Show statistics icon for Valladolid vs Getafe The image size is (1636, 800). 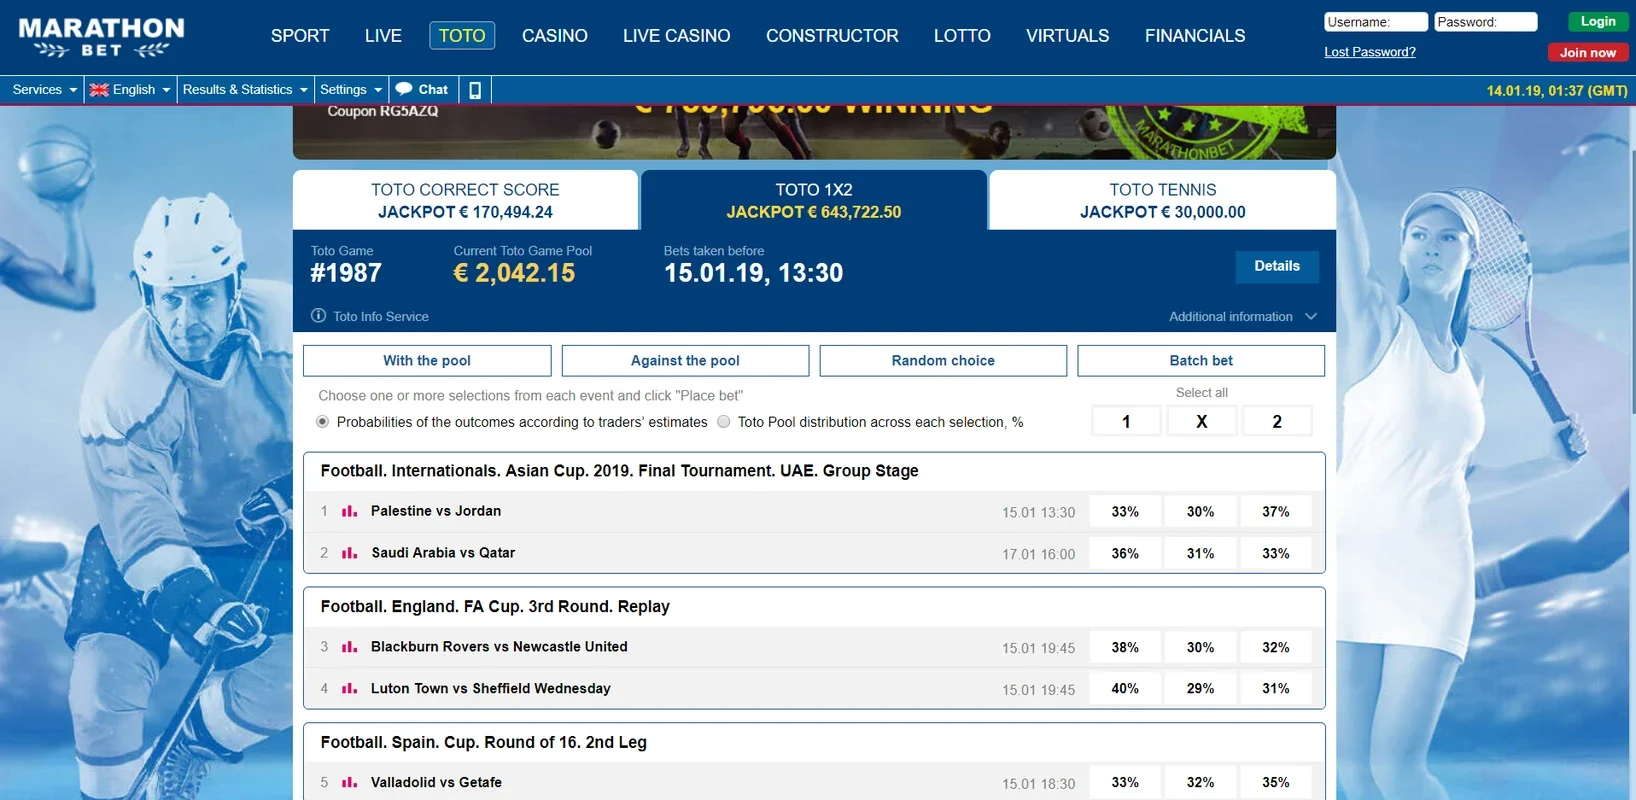(349, 783)
